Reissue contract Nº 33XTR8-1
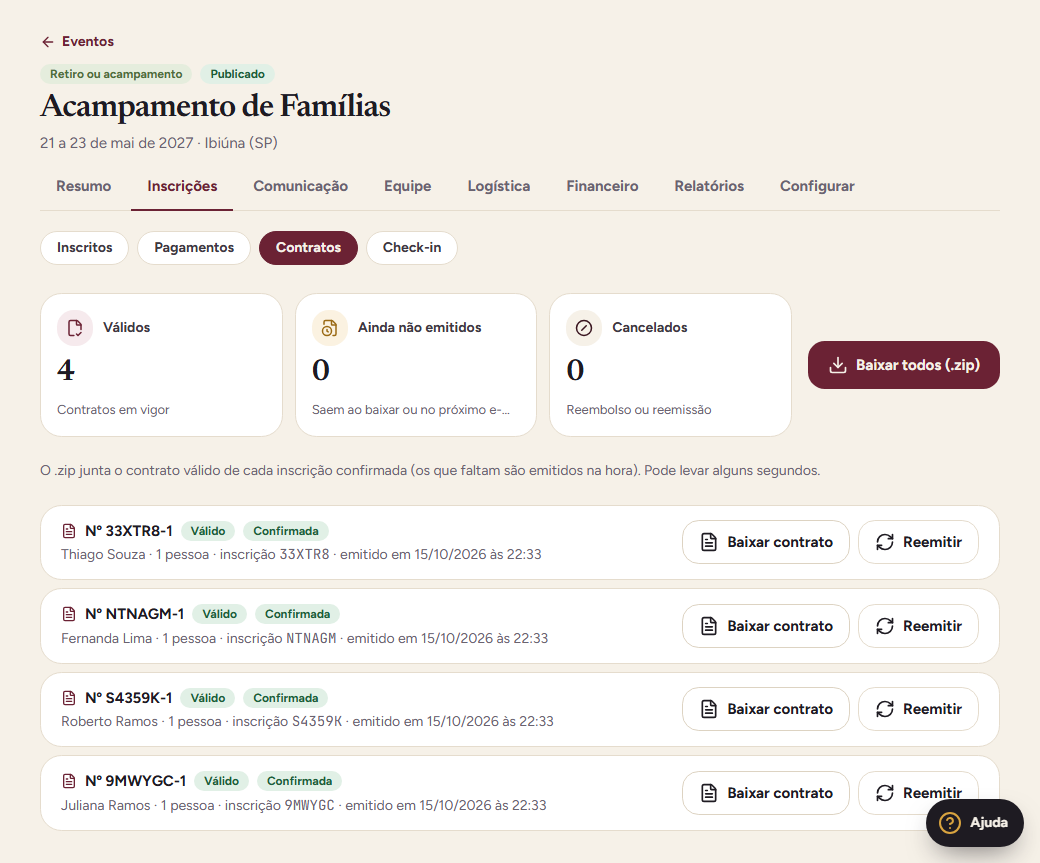Viewport: 1040px width, 863px height. 918,543
